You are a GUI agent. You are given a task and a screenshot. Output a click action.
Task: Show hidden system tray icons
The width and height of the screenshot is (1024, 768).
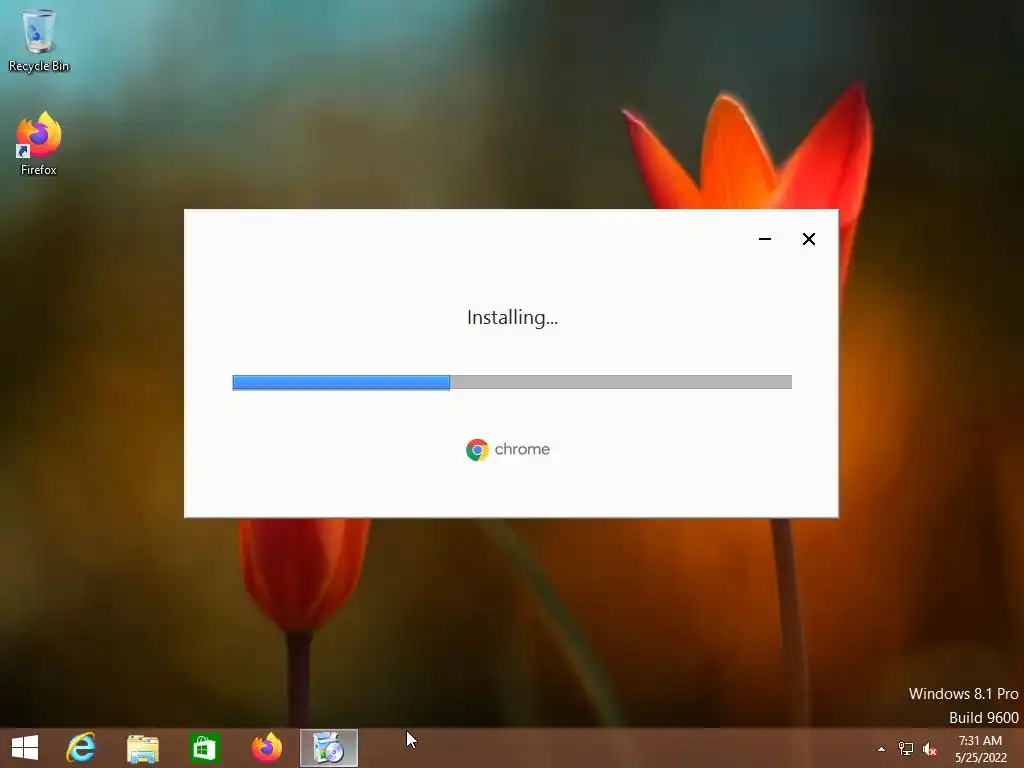881,749
